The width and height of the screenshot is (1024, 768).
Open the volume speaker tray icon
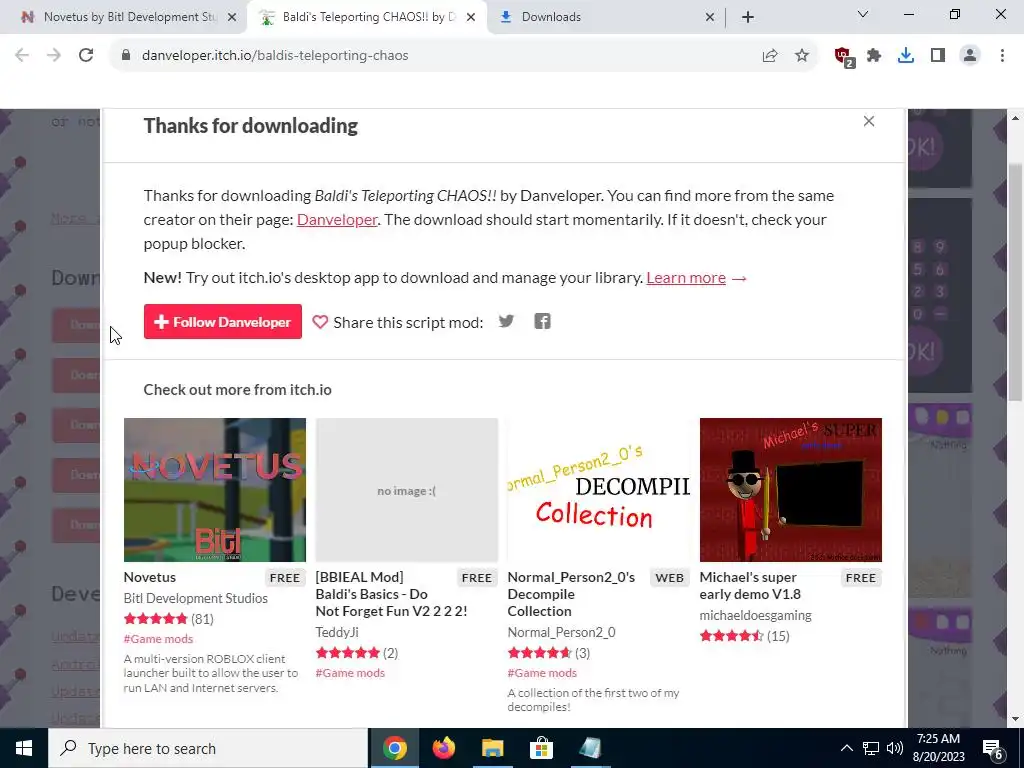pyautogui.click(x=895, y=748)
